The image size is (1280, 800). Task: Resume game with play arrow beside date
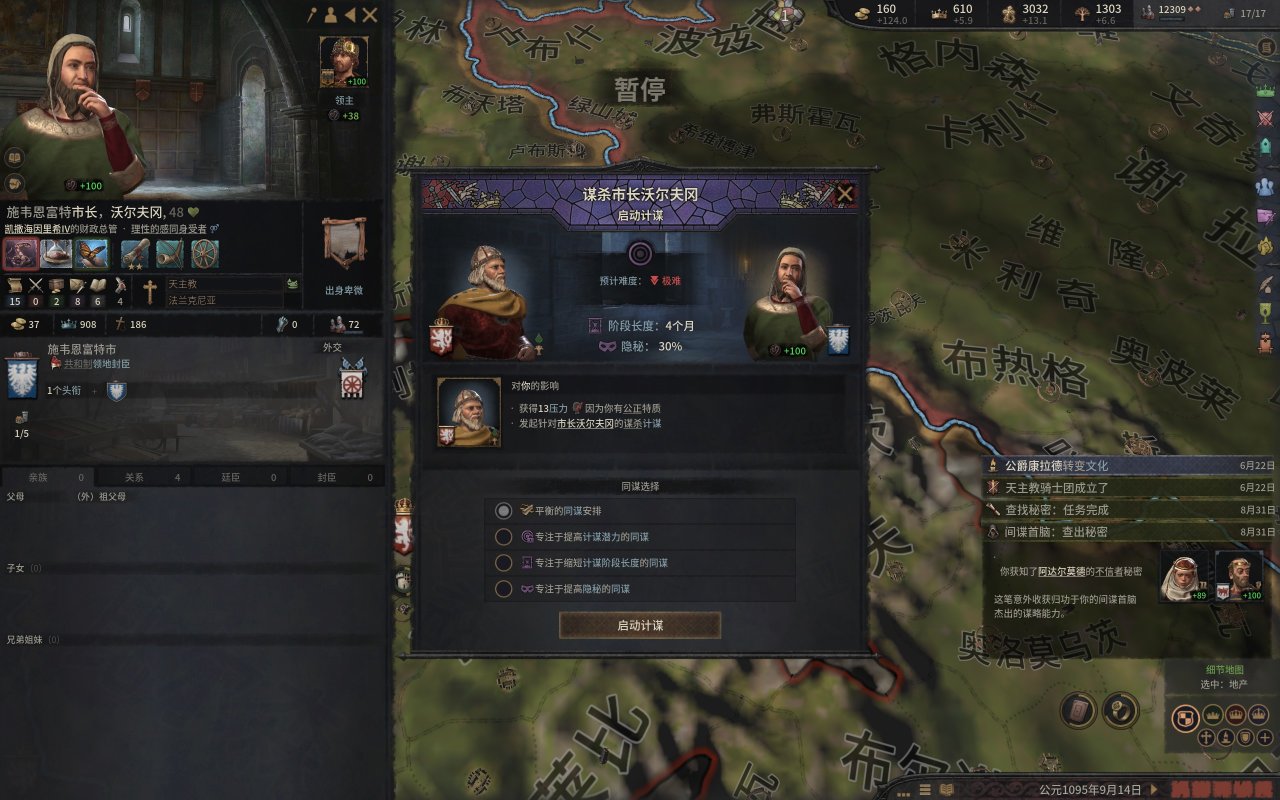point(1153,789)
